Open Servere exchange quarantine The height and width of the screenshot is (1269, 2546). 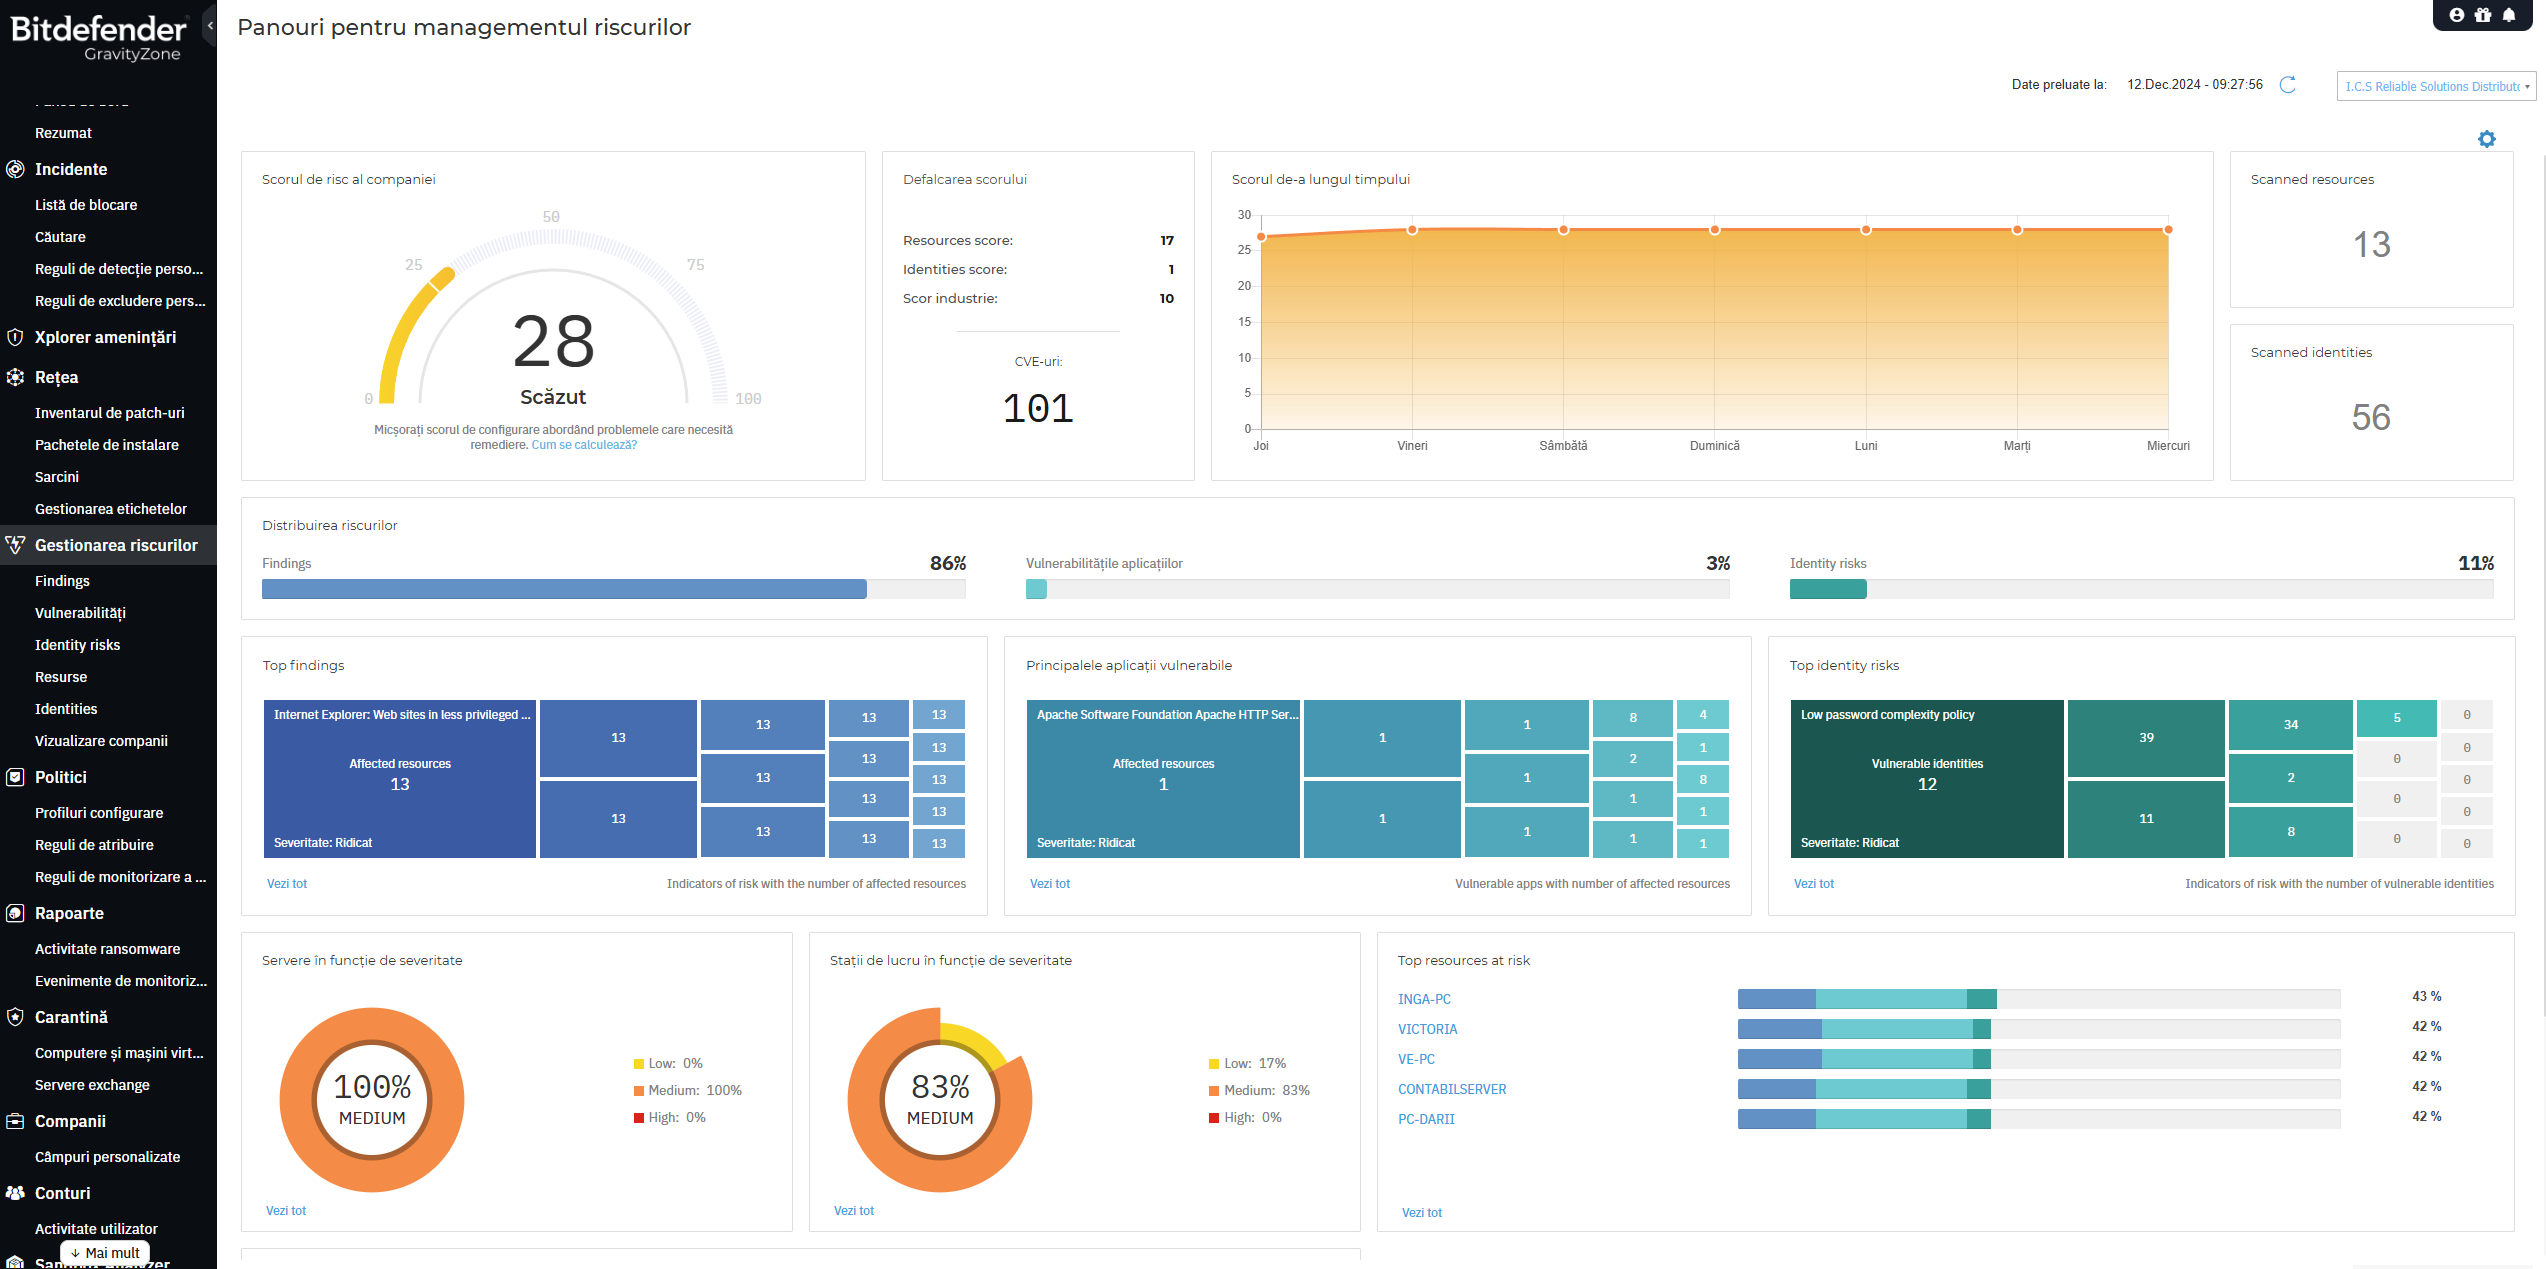(92, 1085)
